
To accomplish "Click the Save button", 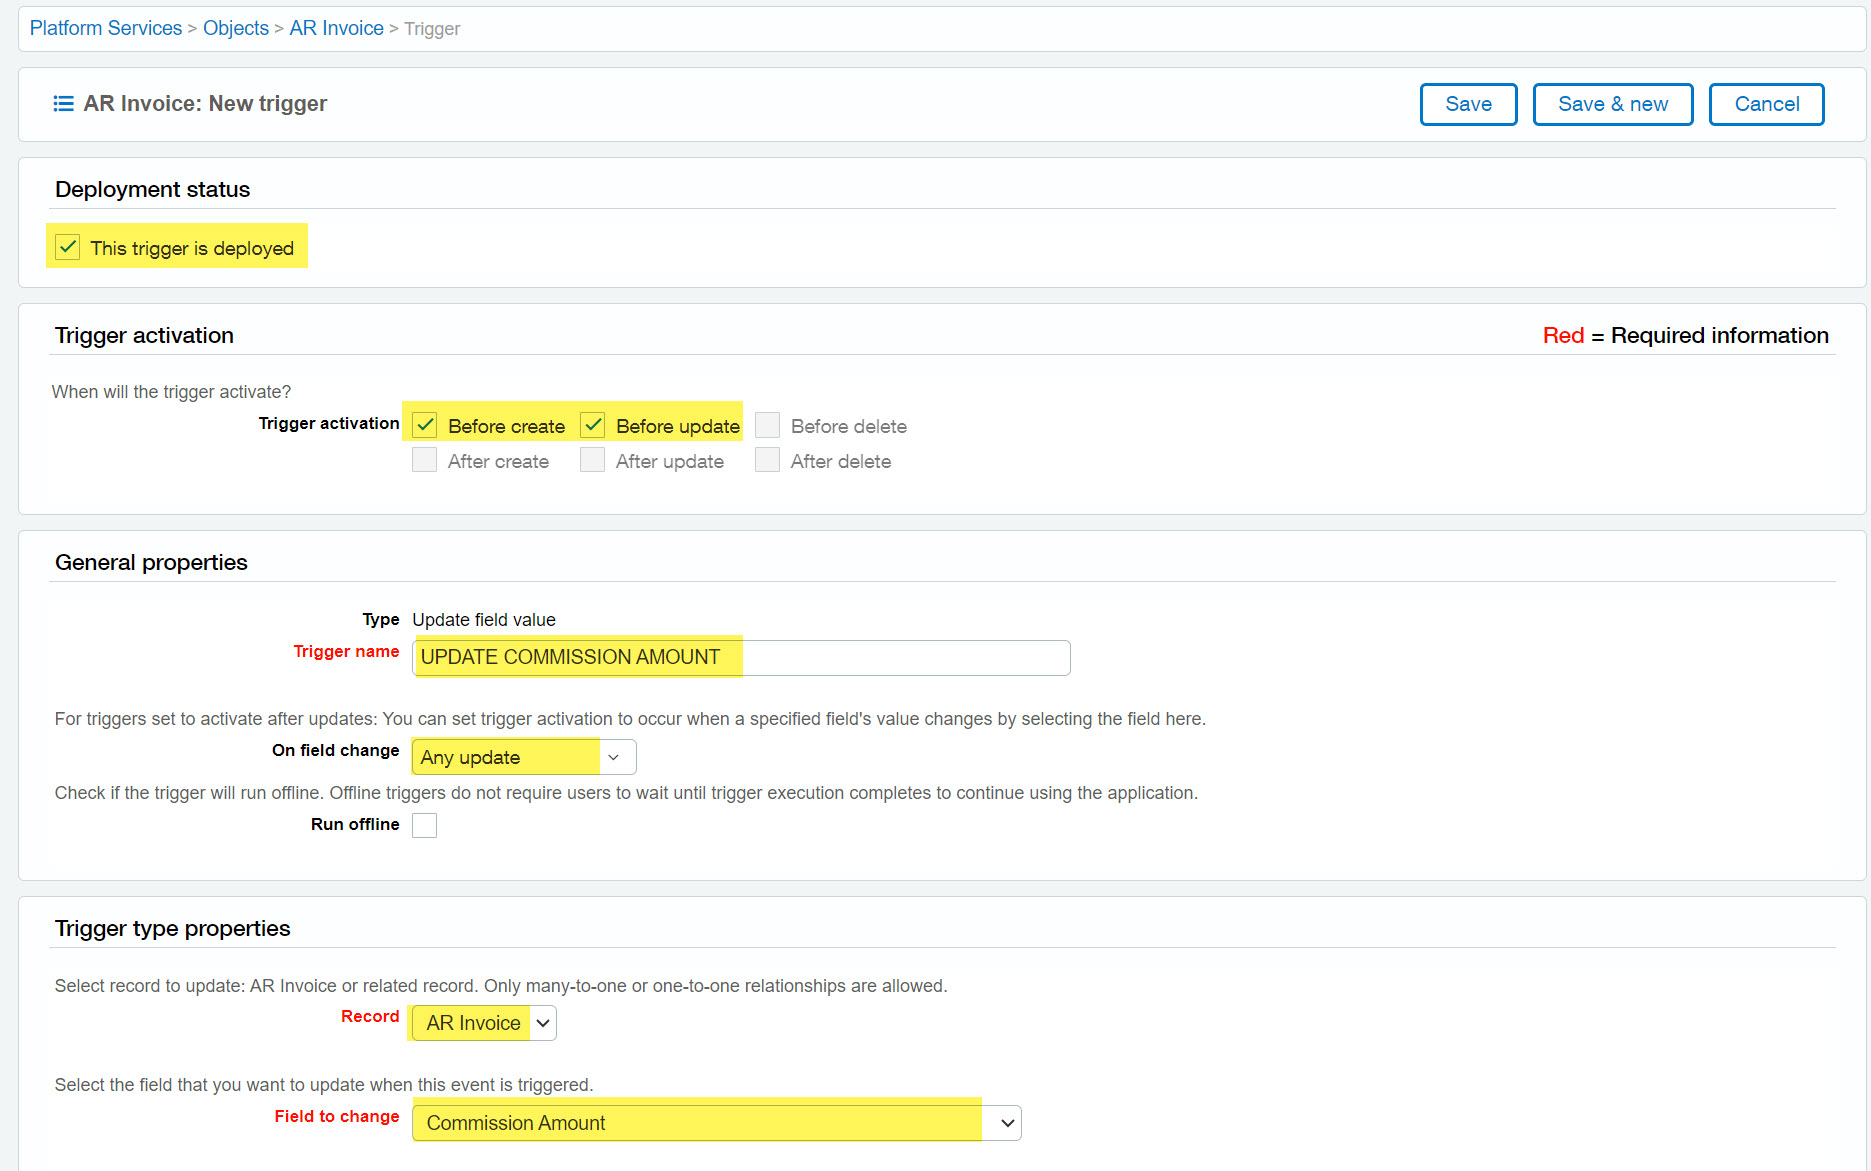I will (1468, 104).
